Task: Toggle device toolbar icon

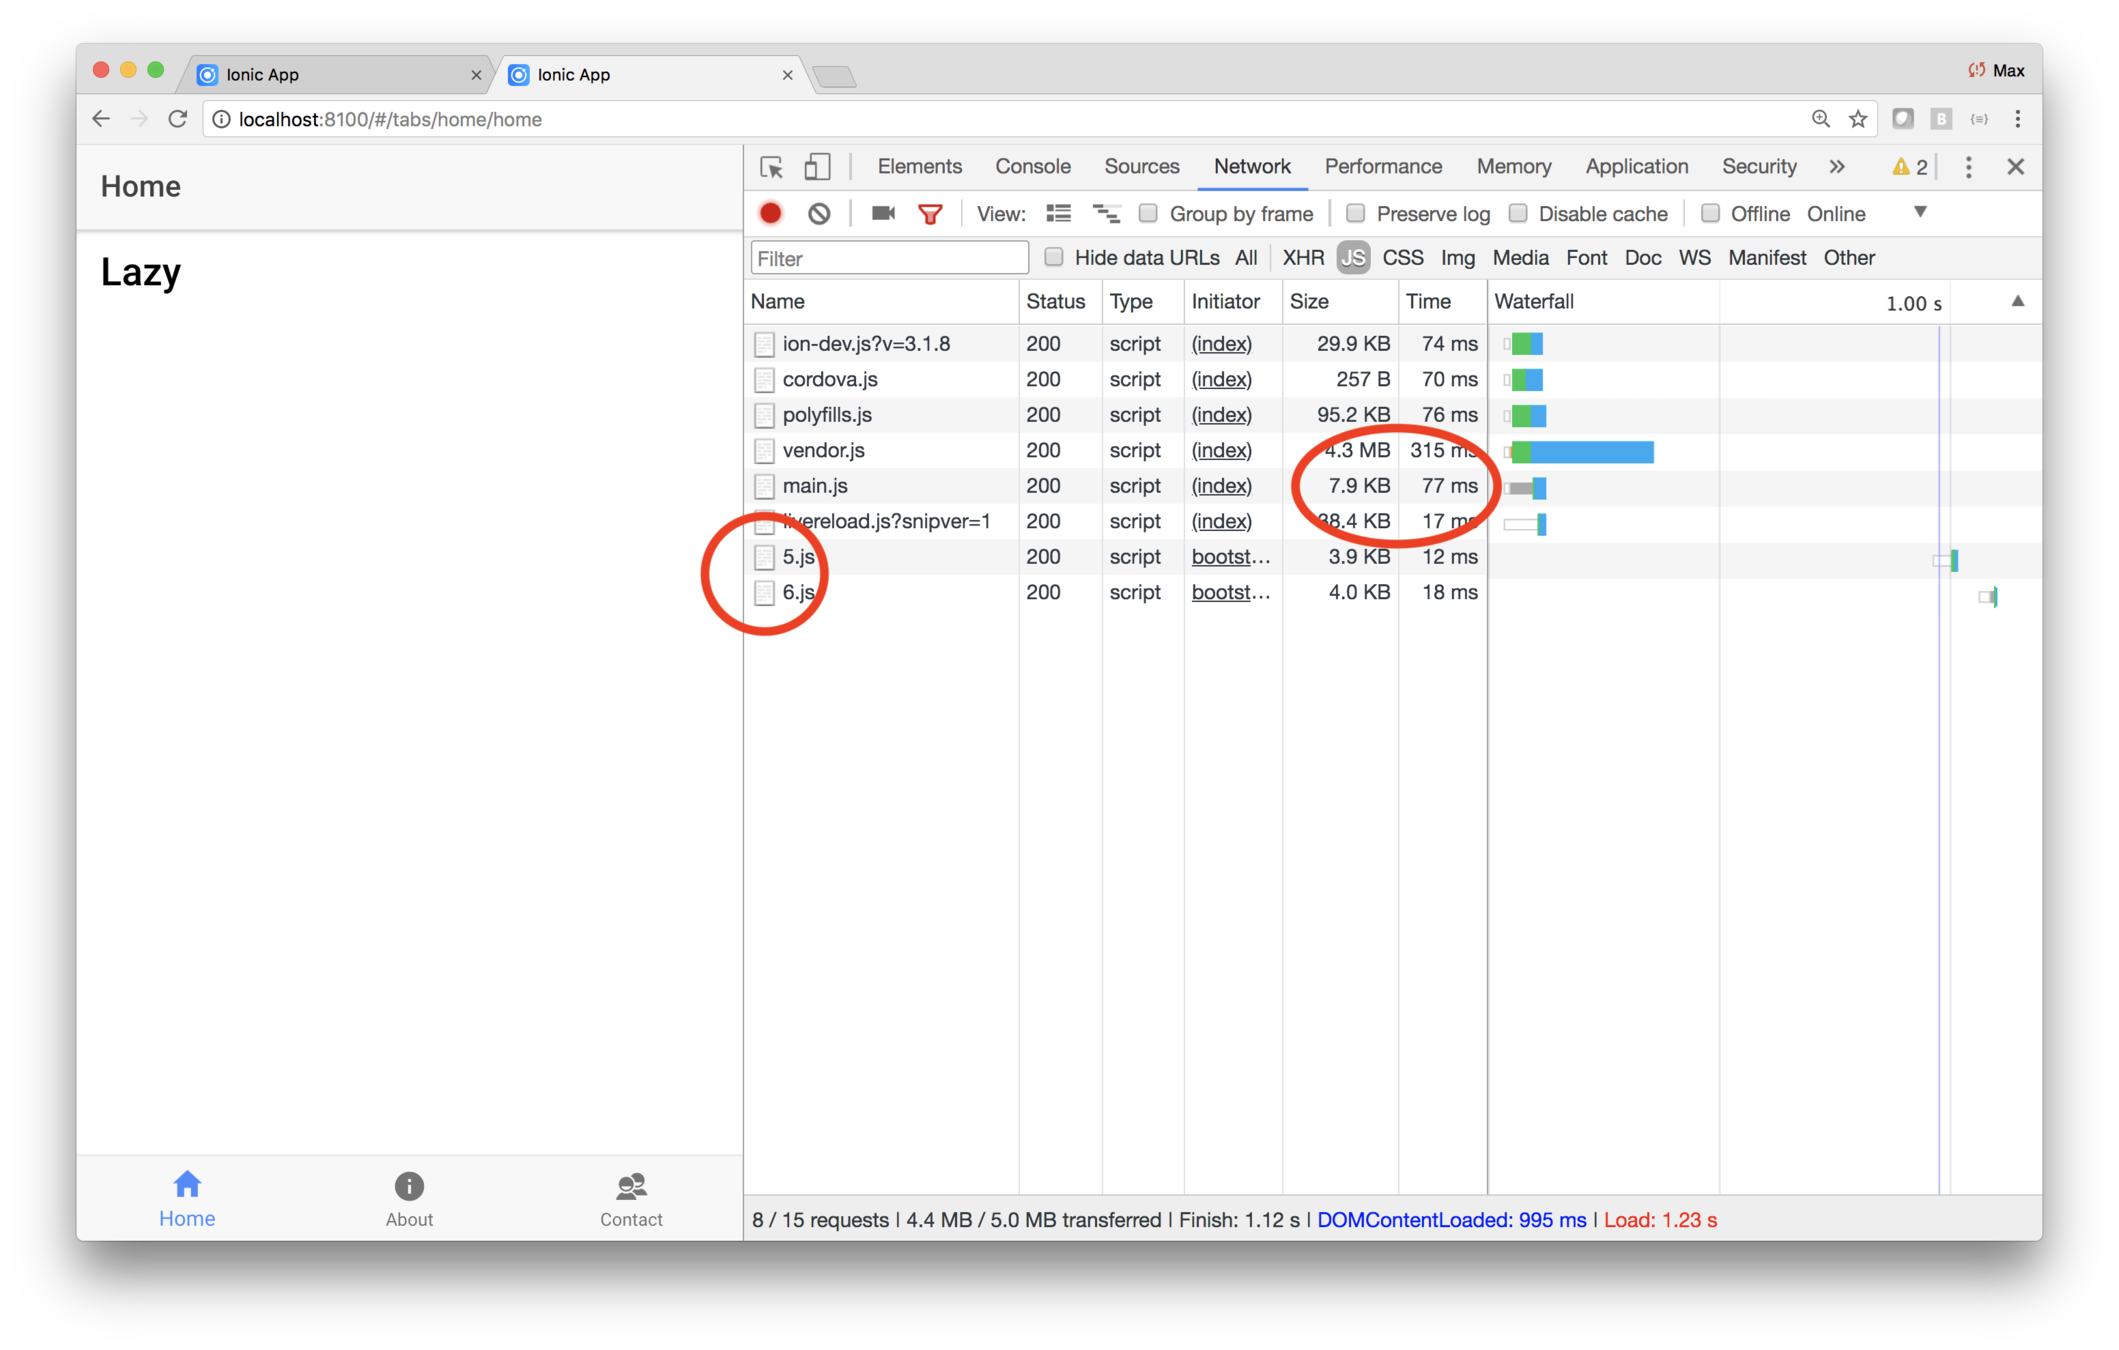Action: 817,167
